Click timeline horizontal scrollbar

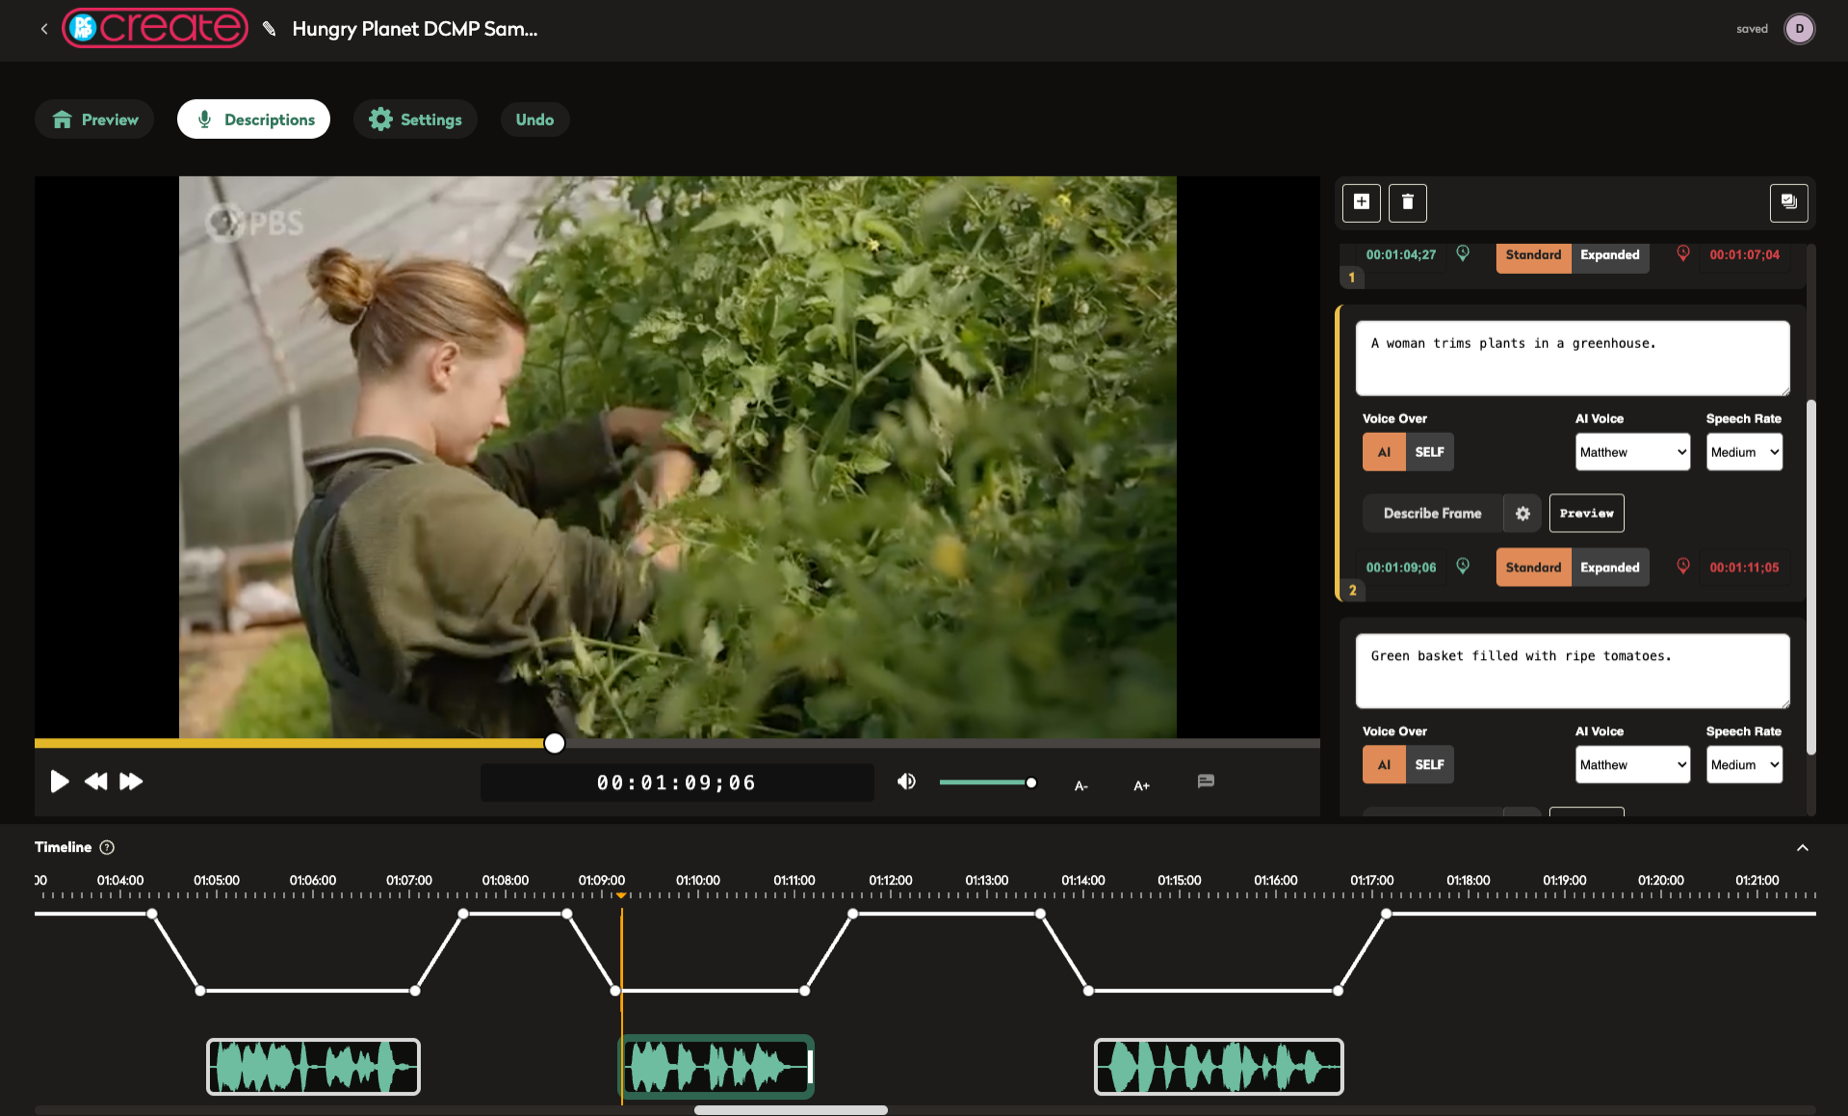(x=790, y=1110)
